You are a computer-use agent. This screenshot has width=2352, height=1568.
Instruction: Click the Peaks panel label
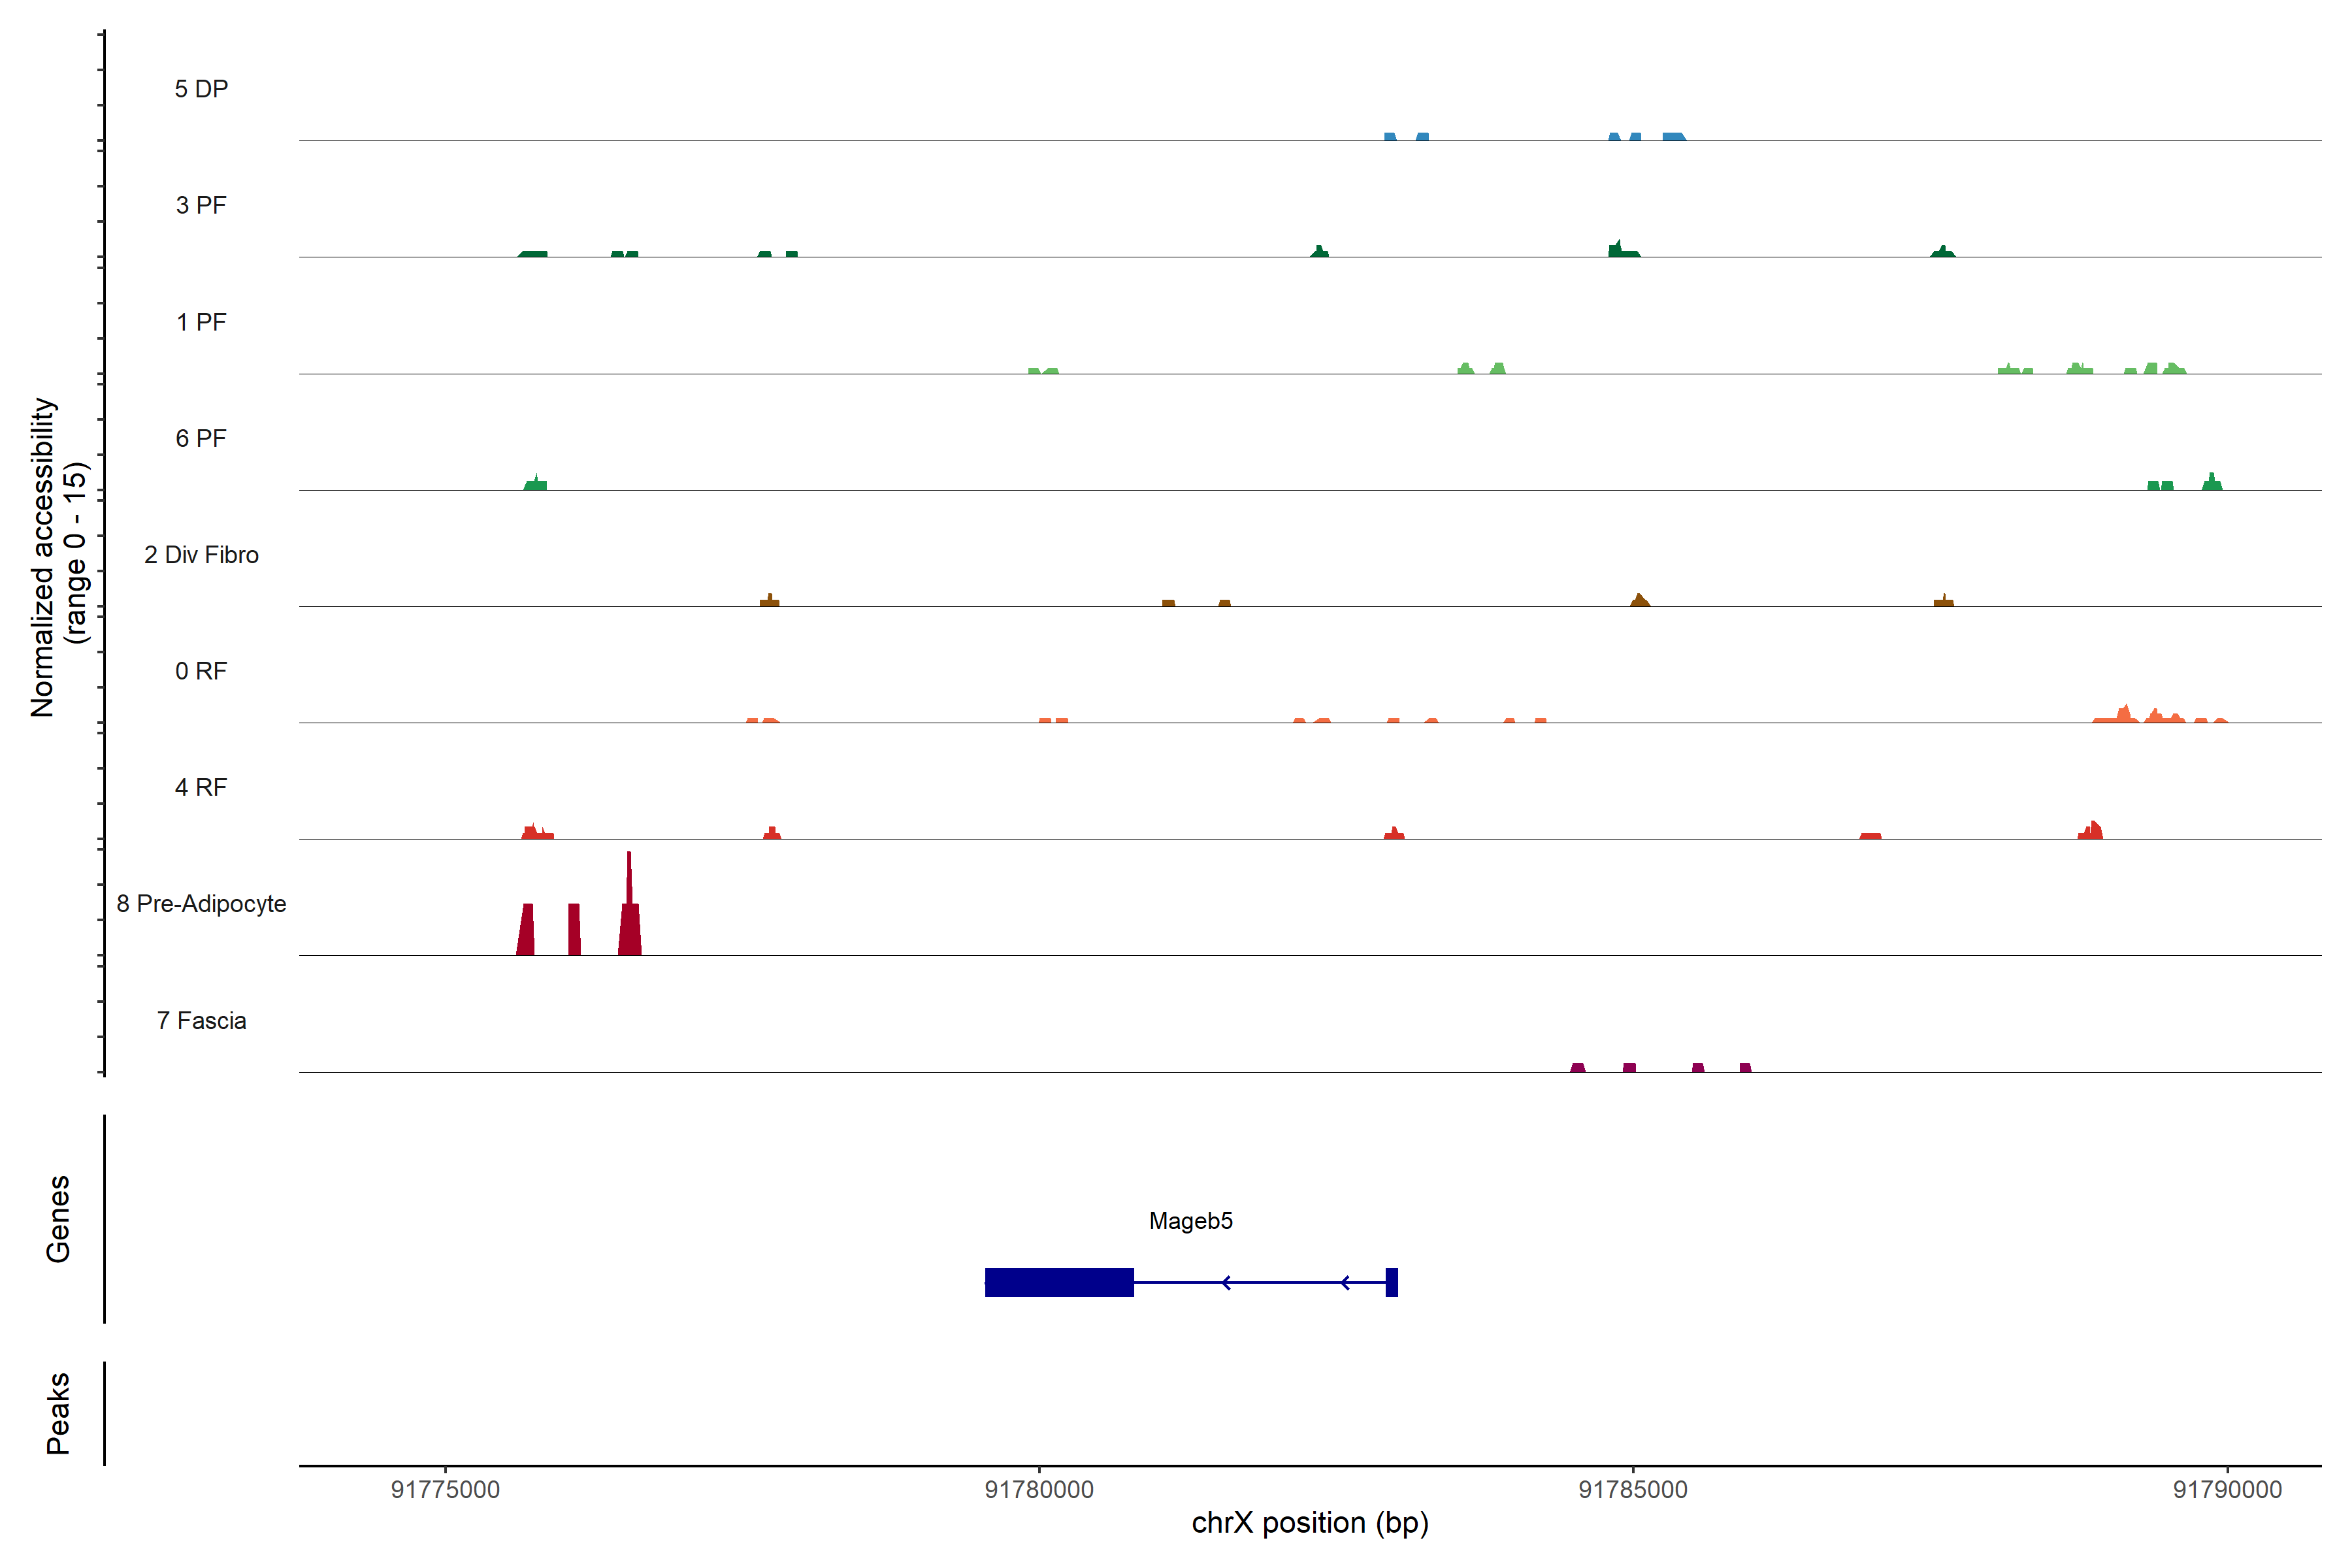pyautogui.click(x=58, y=1413)
